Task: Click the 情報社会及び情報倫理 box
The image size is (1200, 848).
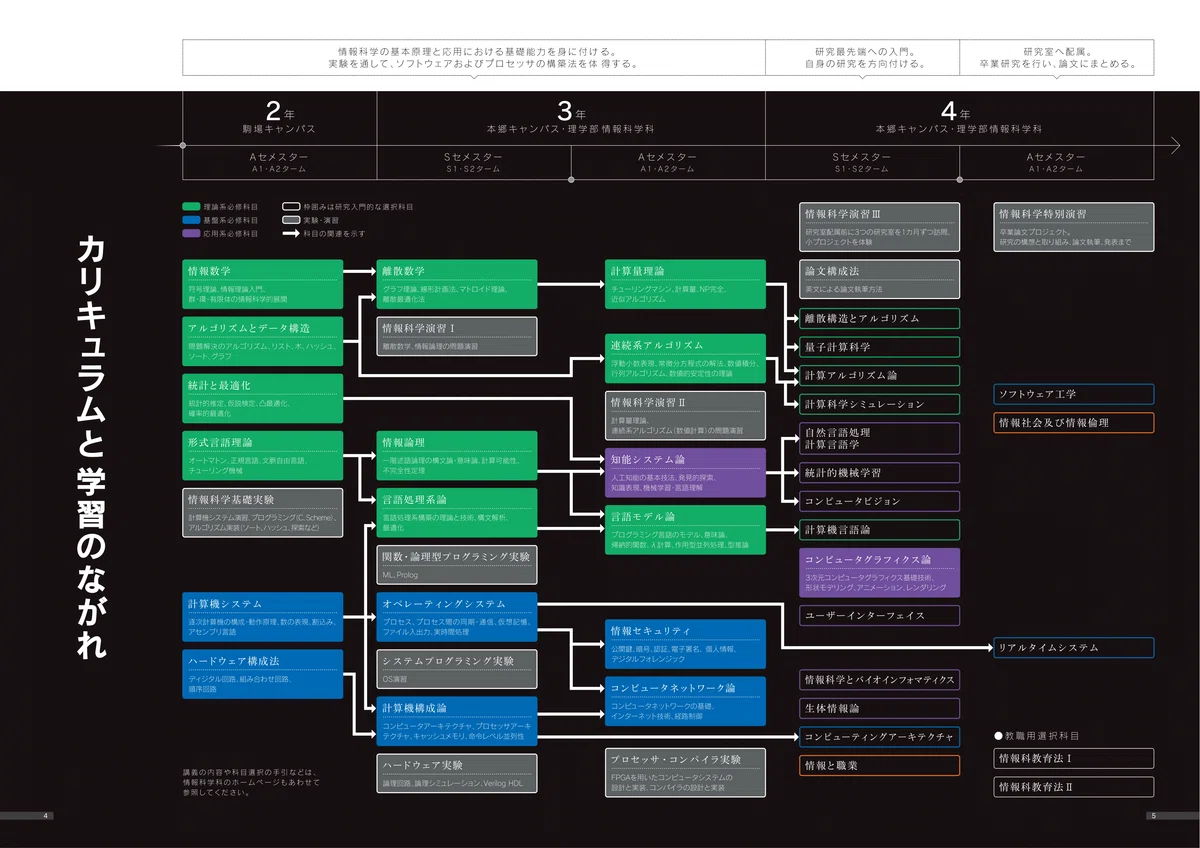Action: click(x=1074, y=422)
